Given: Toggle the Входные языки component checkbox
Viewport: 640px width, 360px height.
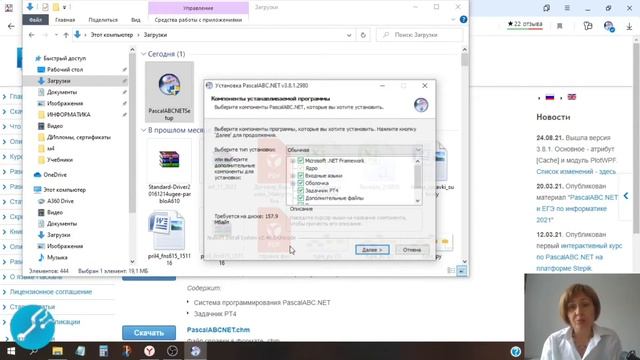Looking at the screenshot, I should point(301,176).
